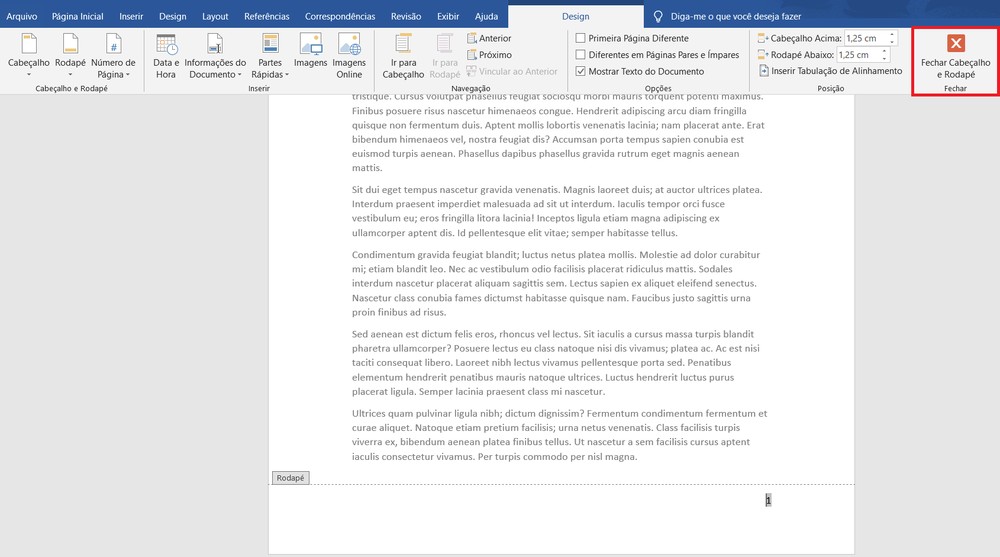Click the paragraph starting 'Ultrices quam pulvinar'
This screenshot has height=557, width=1000.
[x=559, y=434]
